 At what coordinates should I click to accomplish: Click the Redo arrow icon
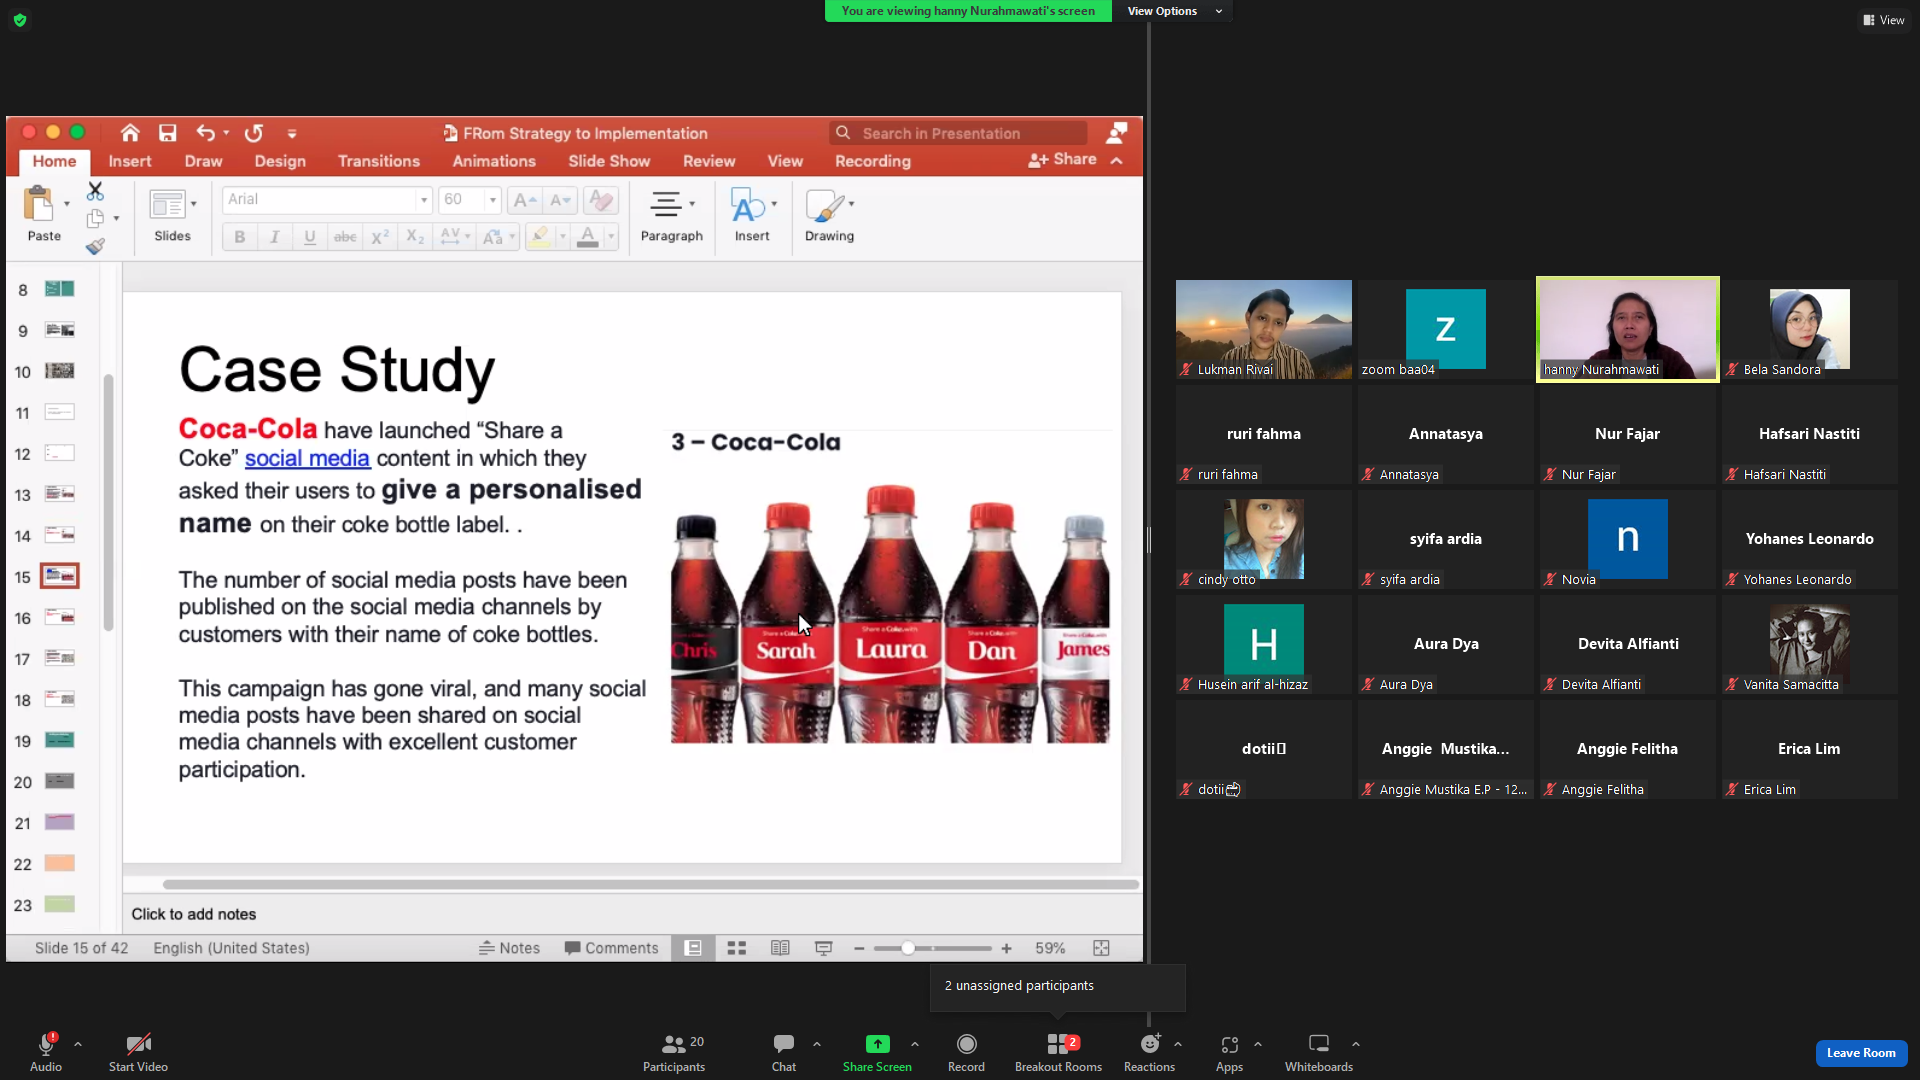click(254, 133)
